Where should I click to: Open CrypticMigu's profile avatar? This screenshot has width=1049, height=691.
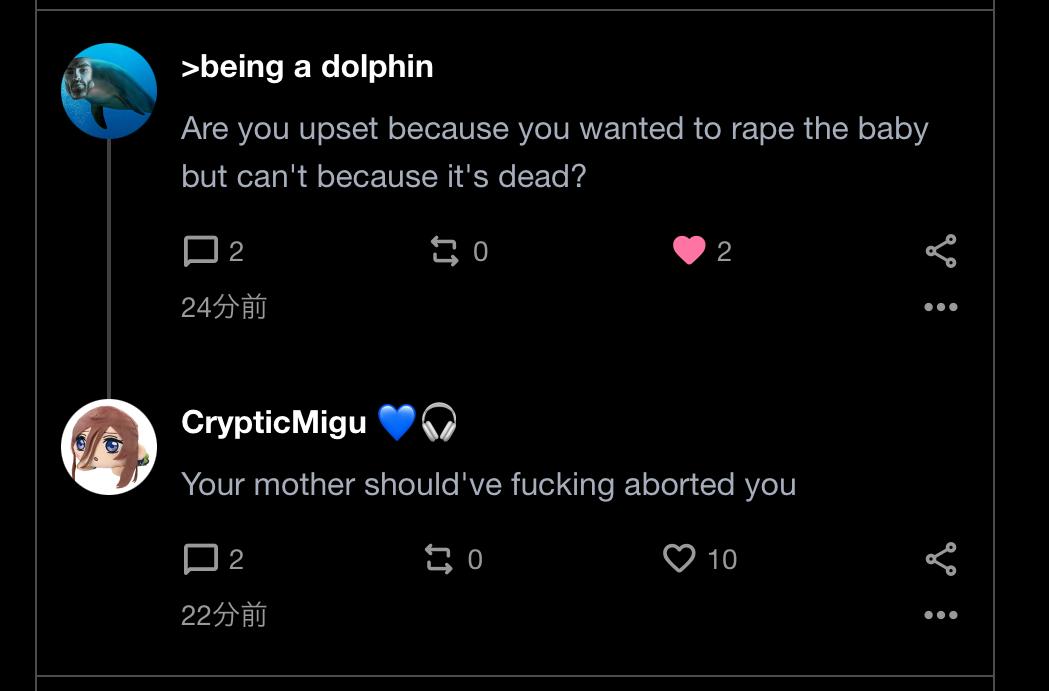(x=109, y=447)
